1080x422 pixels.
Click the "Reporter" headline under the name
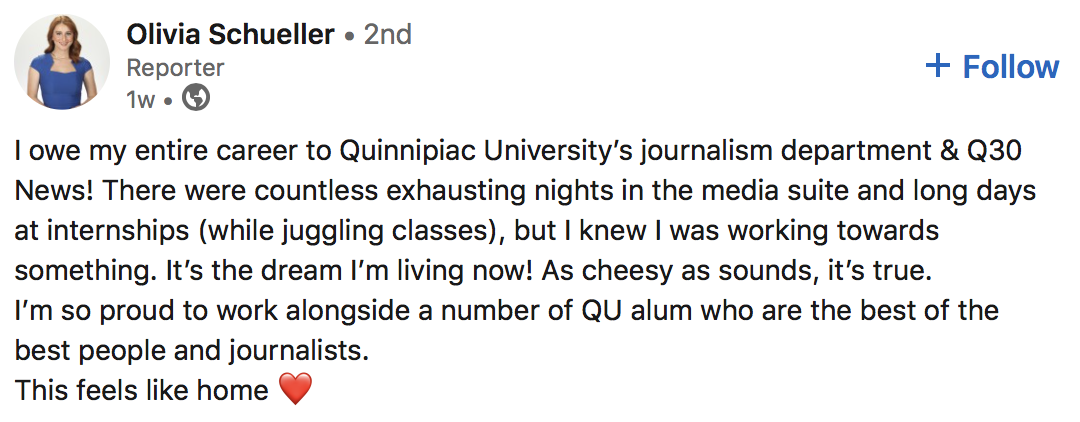click(x=175, y=68)
